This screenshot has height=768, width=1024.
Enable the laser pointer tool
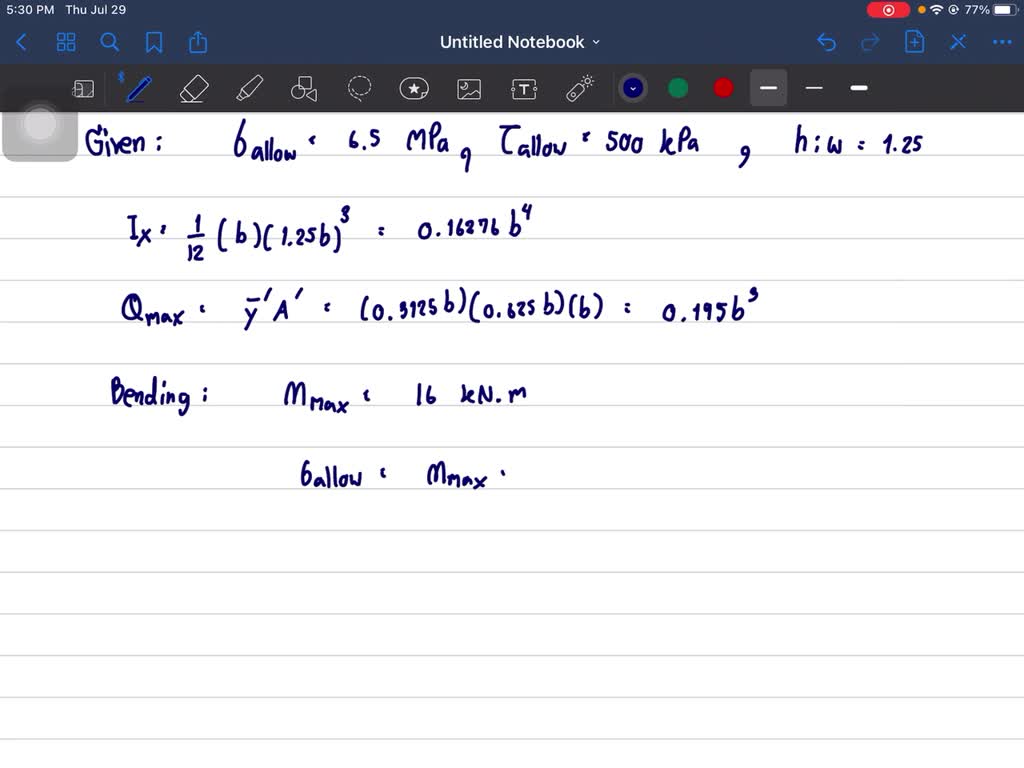tap(579, 88)
